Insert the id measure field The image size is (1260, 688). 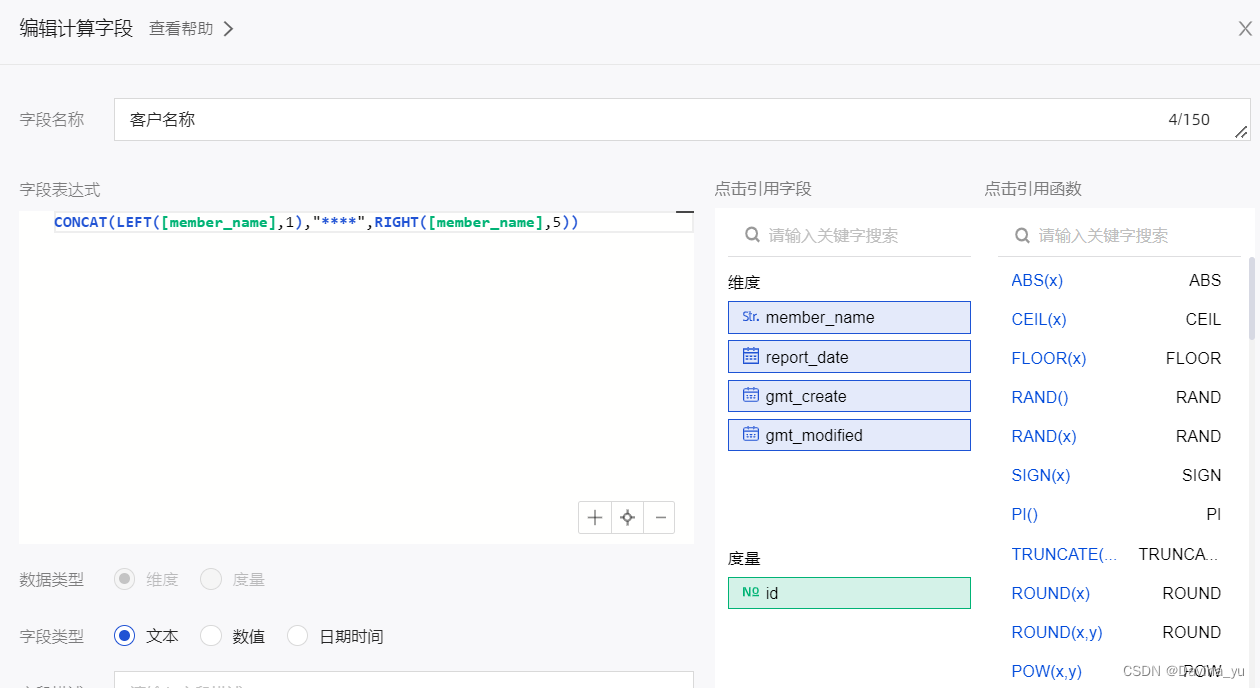pyautogui.click(x=849, y=593)
